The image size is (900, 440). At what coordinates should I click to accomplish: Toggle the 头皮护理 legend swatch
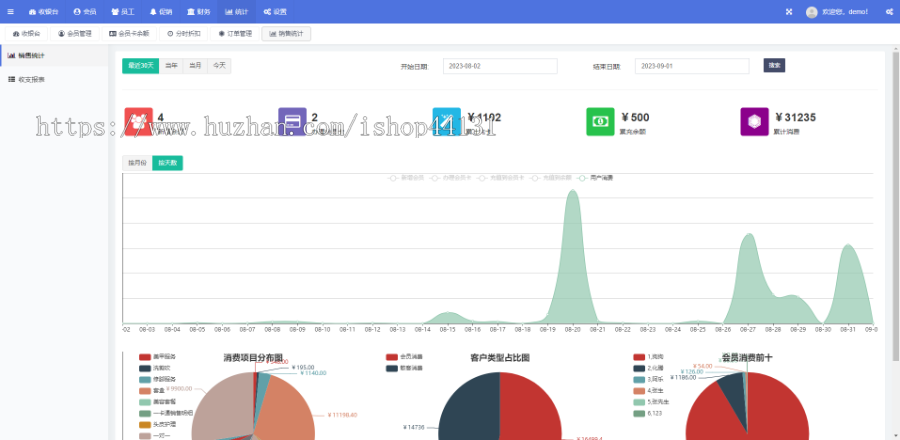click(x=145, y=425)
